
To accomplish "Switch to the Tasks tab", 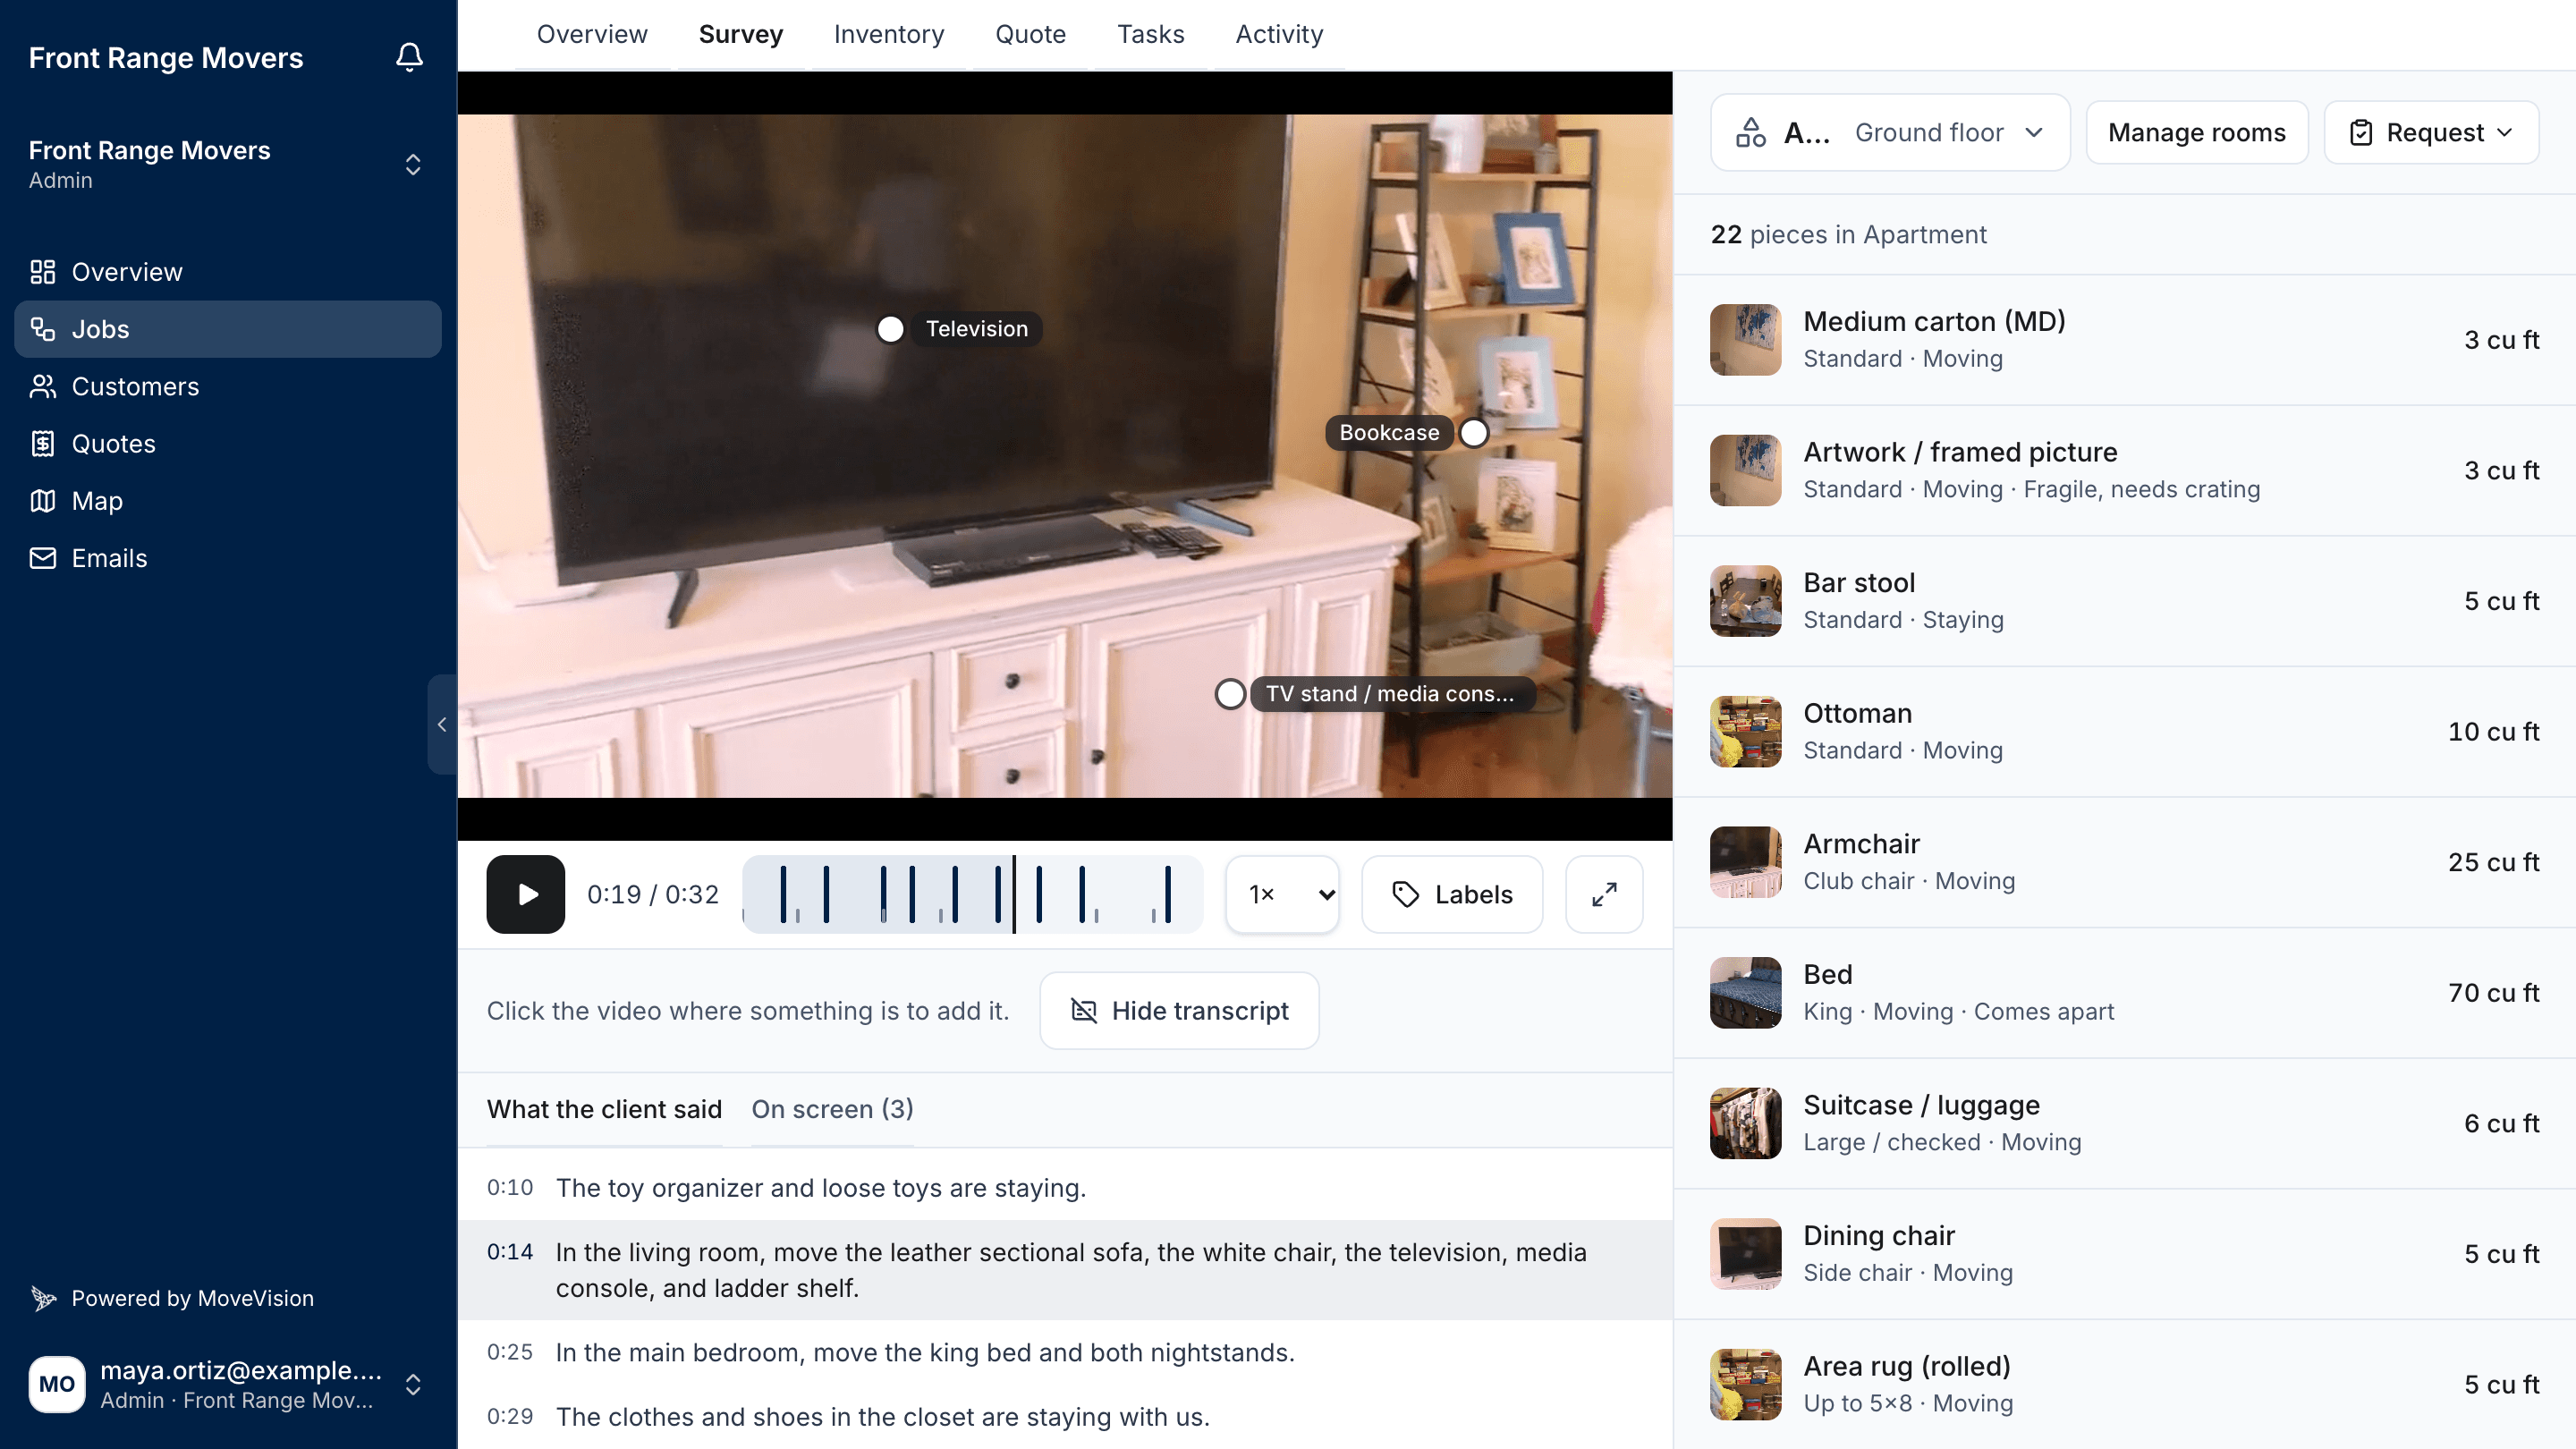I will (1150, 34).
